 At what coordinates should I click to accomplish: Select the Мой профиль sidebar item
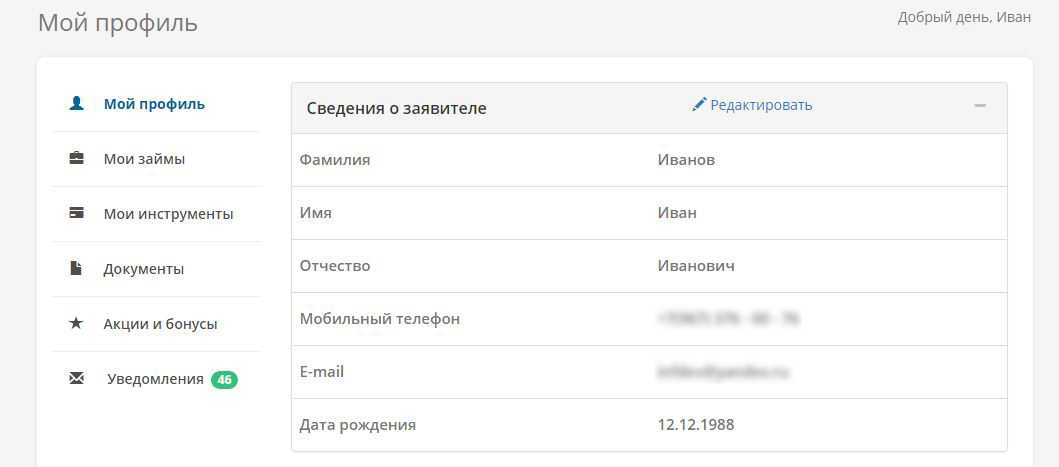(156, 104)
